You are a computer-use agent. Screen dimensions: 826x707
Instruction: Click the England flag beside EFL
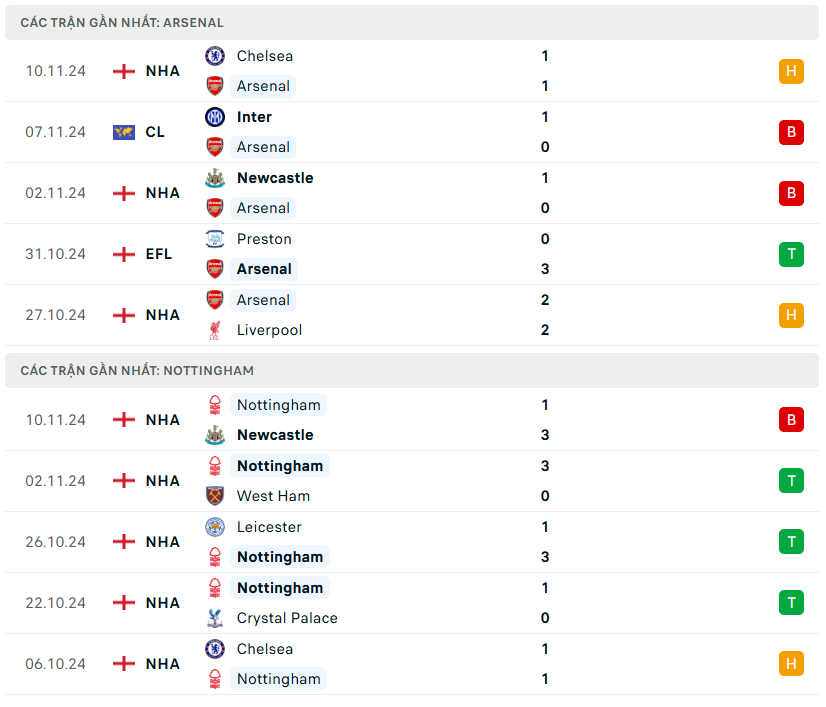point(124,254)
